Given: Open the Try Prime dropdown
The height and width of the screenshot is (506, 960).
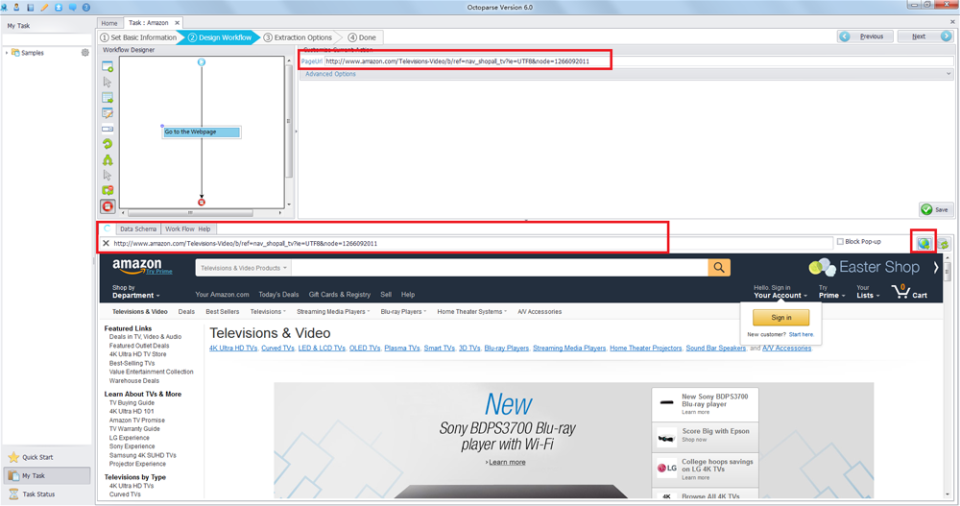Looking at the screenshot, I should 832,292.
